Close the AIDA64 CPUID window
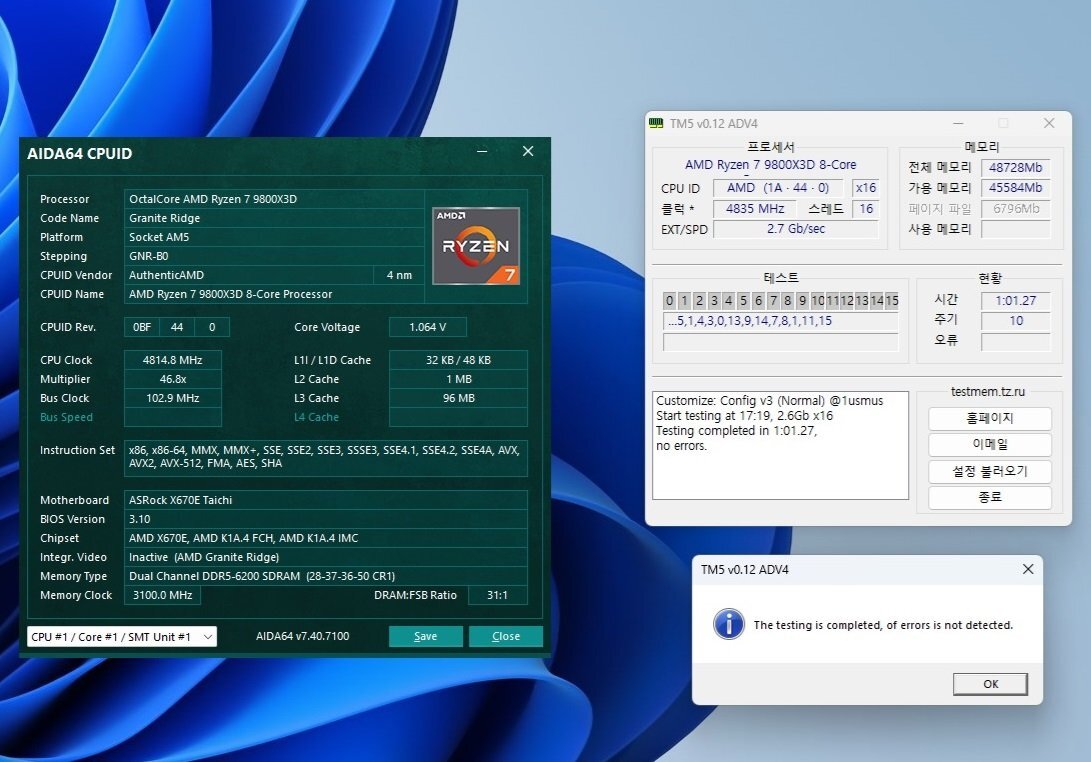Screen dimensions: 1091x762 (x=528, y=151)
